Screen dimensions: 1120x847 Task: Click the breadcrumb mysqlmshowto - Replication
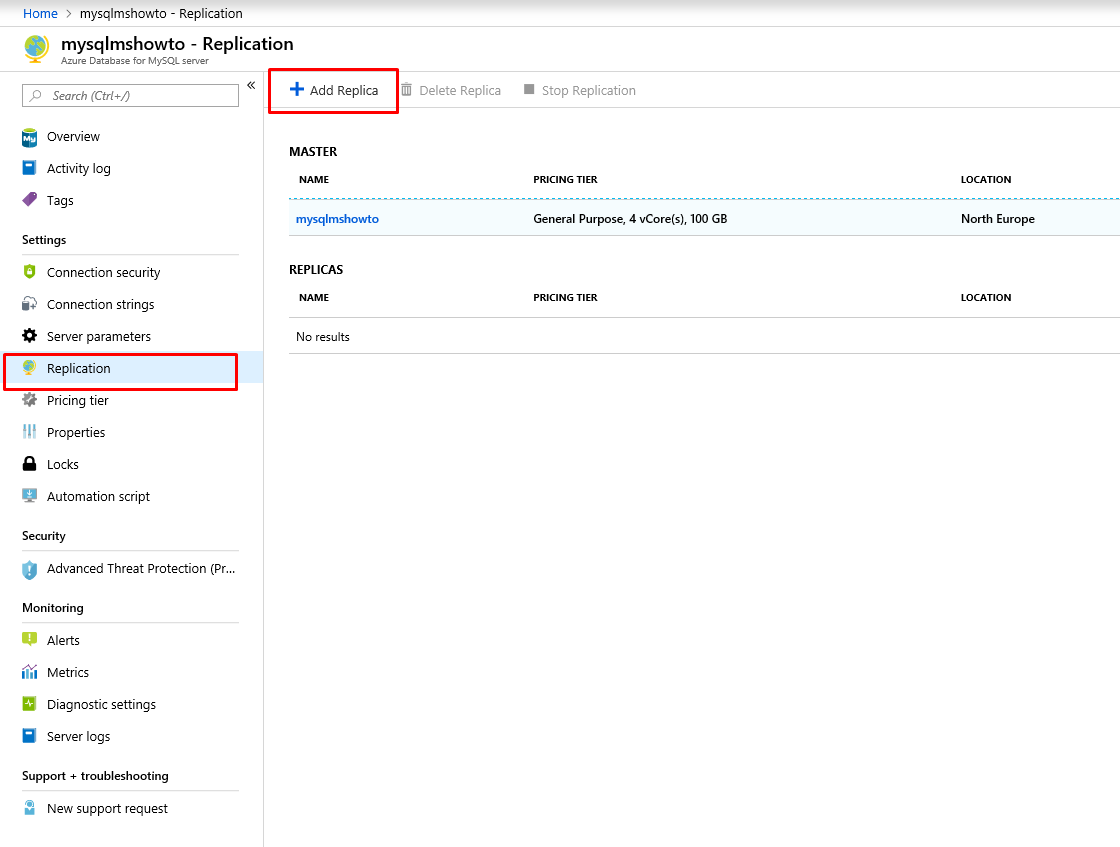point(161,14)
